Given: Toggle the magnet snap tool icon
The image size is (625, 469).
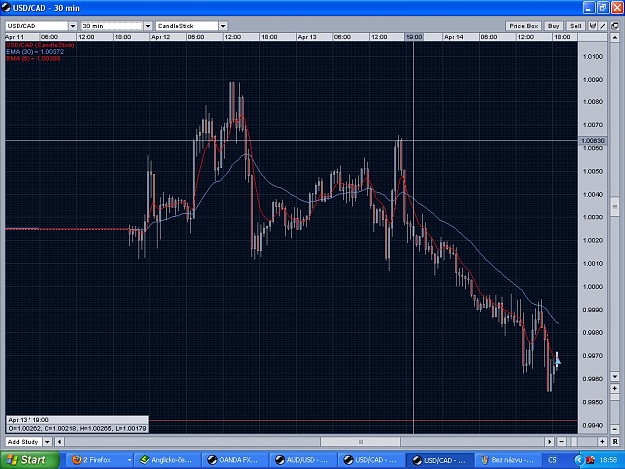Looking at the screenshot, I should point(593,26).
